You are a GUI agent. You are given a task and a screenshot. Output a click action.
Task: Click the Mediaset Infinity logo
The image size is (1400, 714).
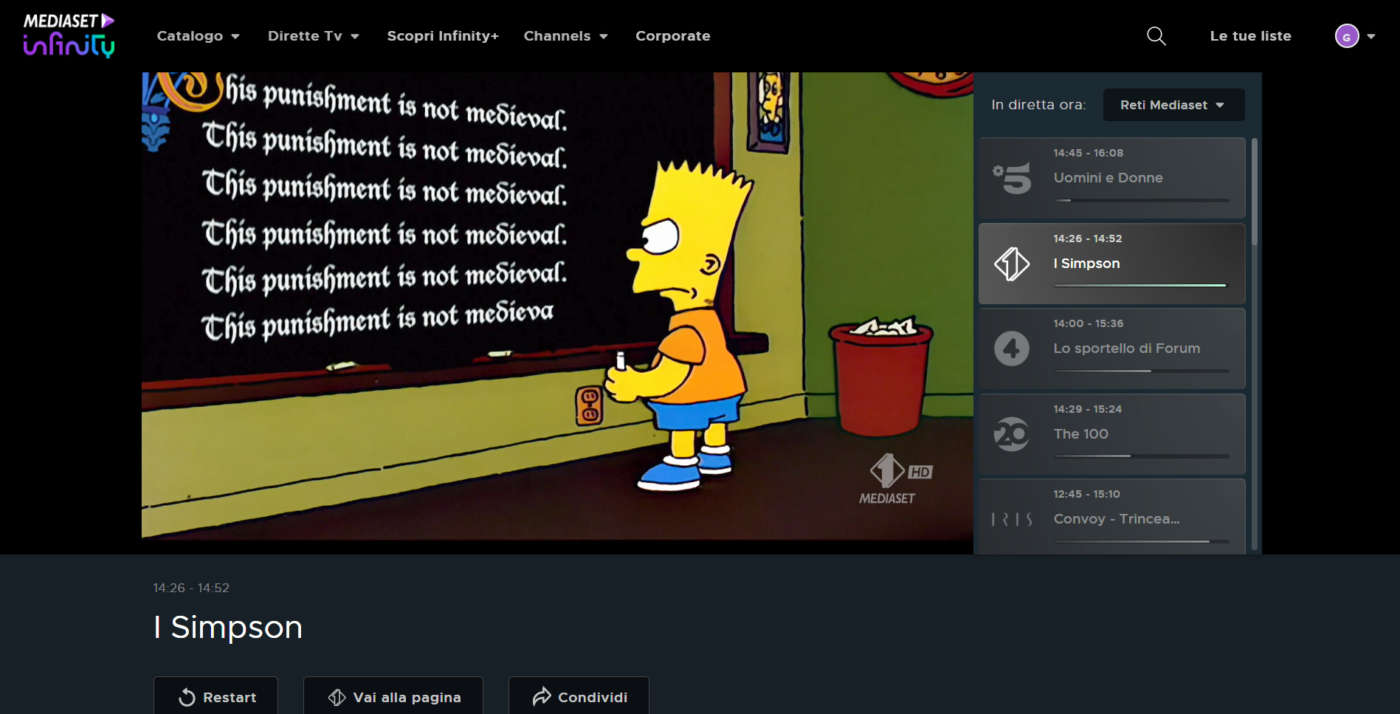coord(66,34)
